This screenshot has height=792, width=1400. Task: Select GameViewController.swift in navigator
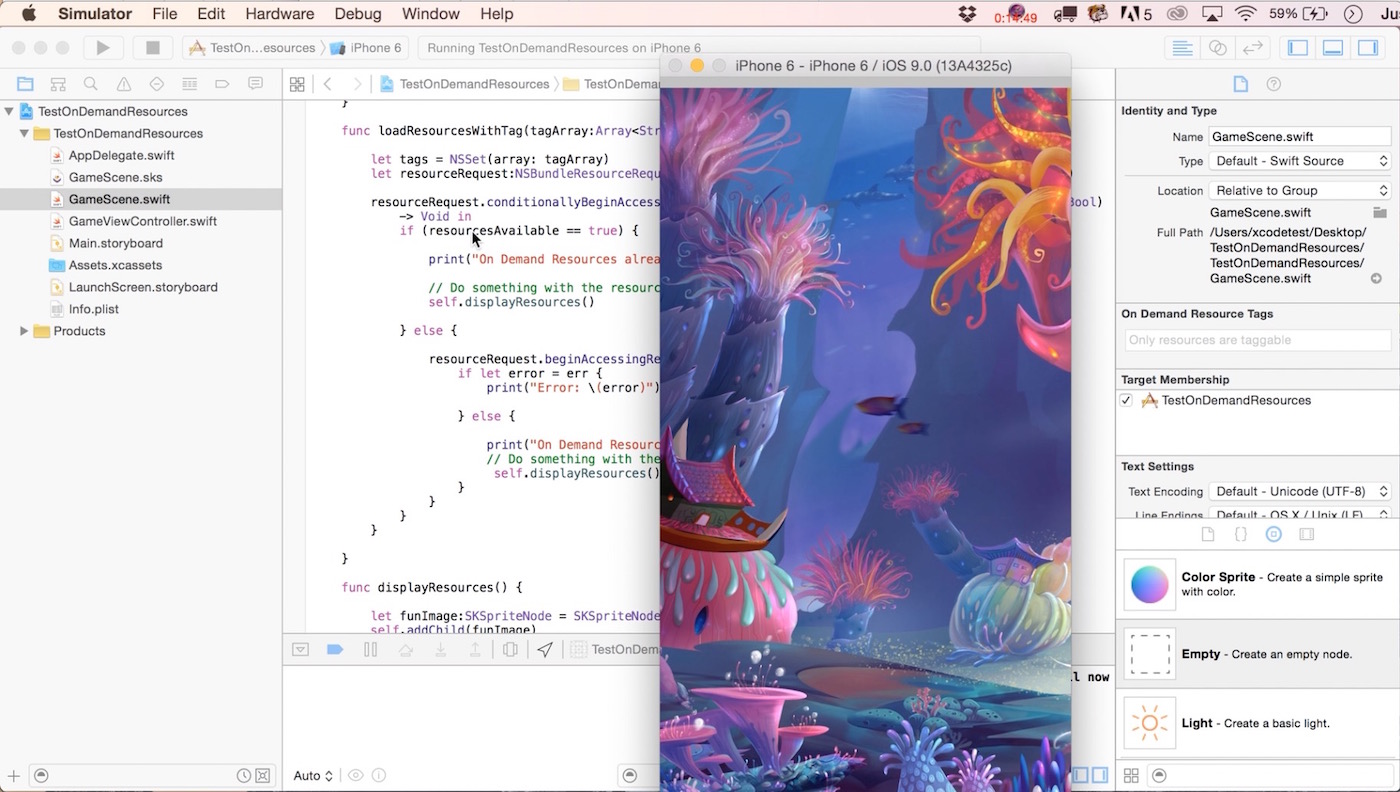142,221
